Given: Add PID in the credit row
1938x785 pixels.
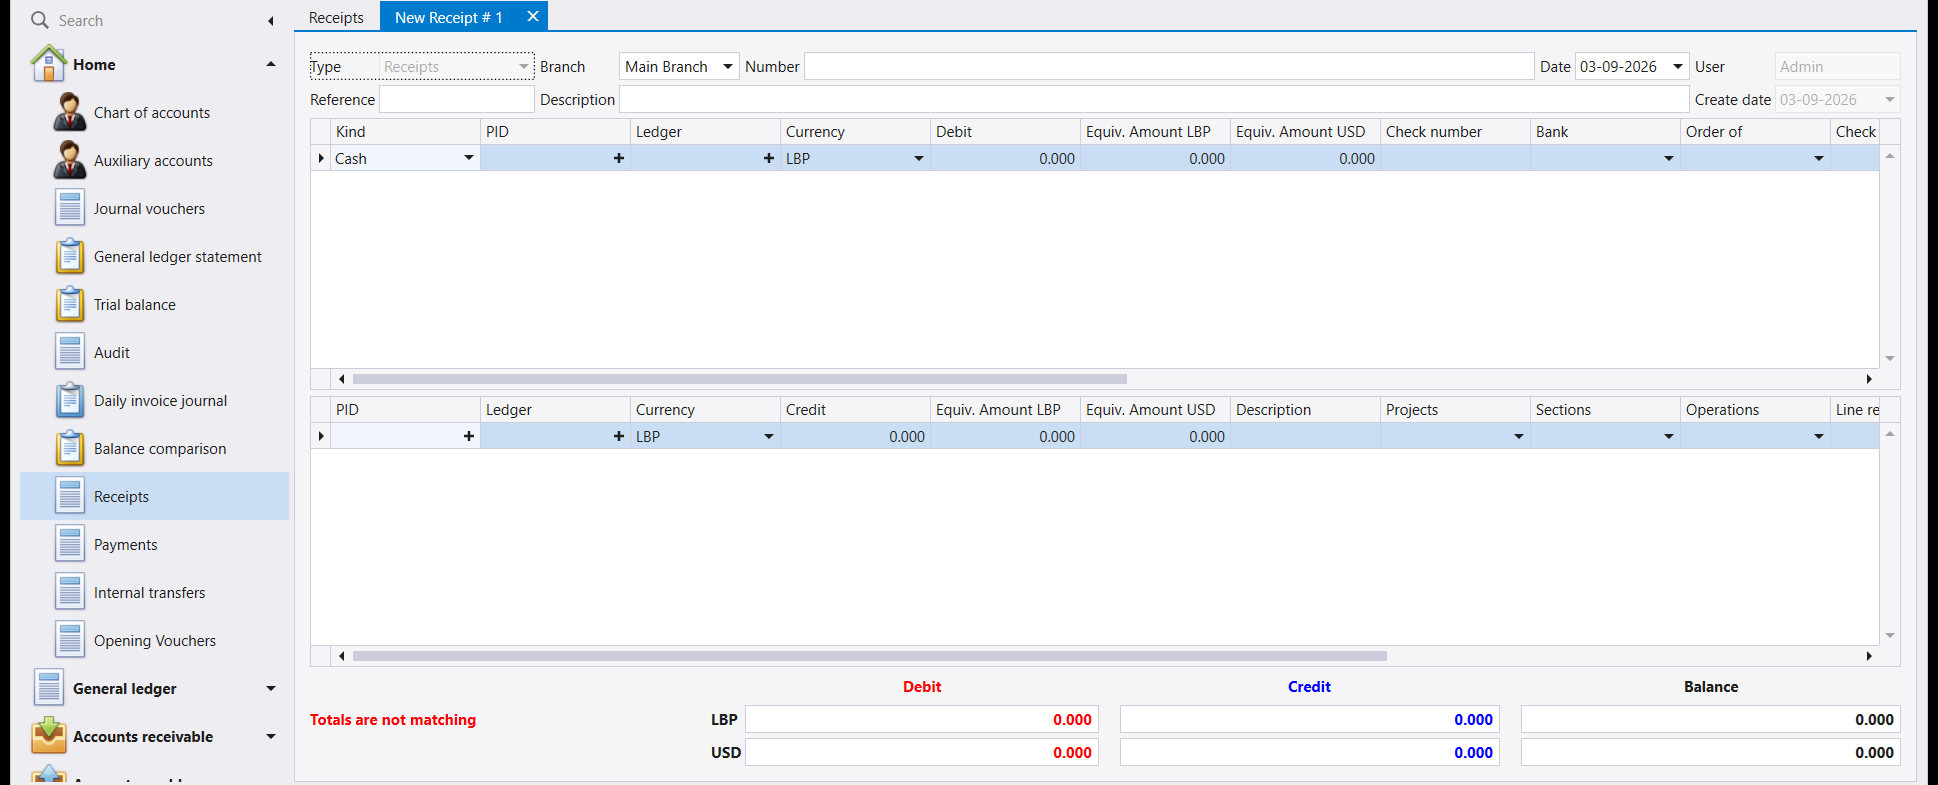Looking at the screenshot, I should coord(469,436).
